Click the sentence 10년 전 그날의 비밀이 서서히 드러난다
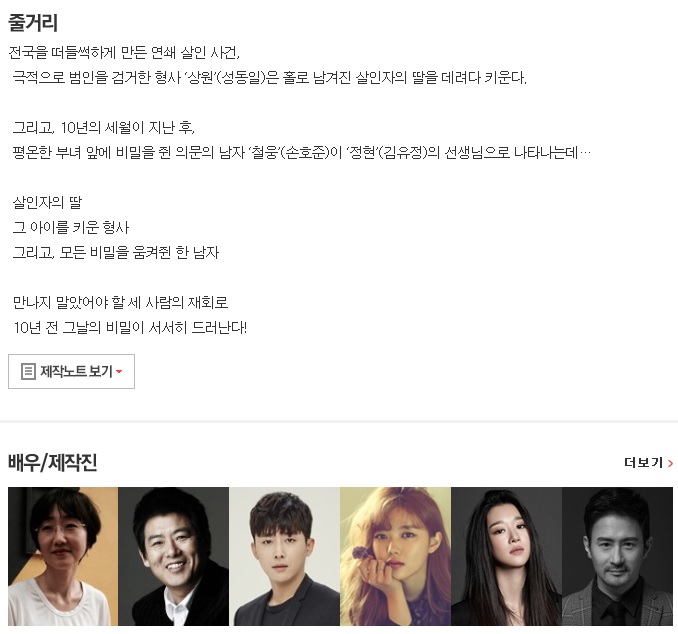The width and height of the screenshot is (678, 634). [130, 327]
